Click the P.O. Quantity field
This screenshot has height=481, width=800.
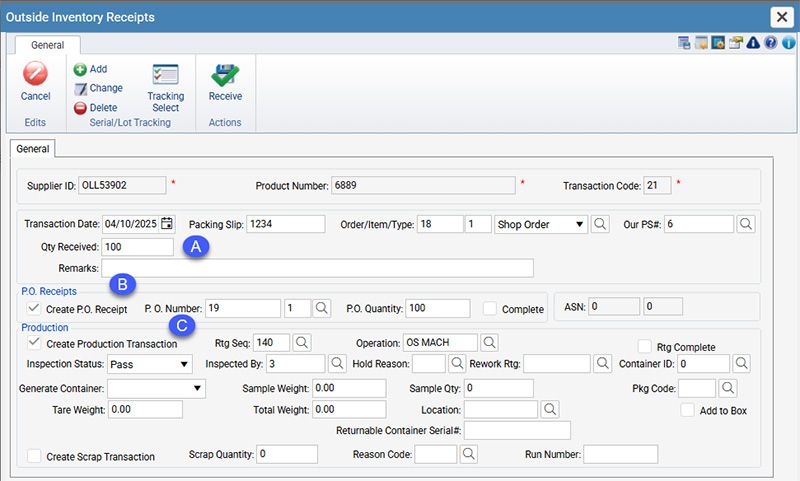pyautogui.click(x=438, y=308)
